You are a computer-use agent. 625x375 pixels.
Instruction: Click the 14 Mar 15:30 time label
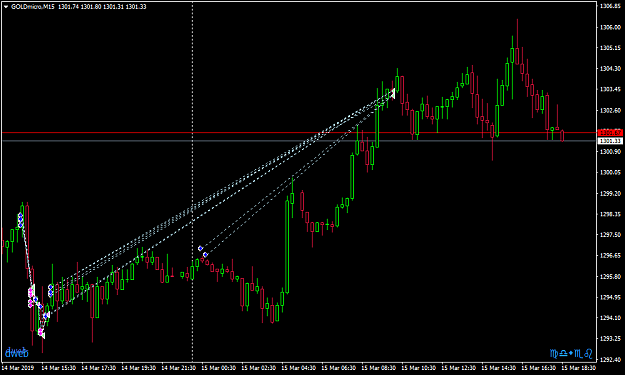tap(59, 368)
